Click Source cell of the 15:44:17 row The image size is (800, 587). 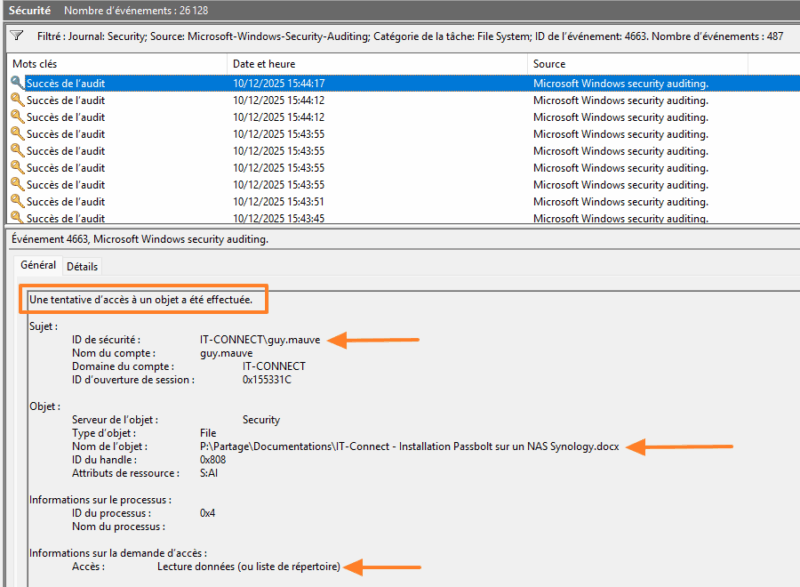click(x=621, y=83)
